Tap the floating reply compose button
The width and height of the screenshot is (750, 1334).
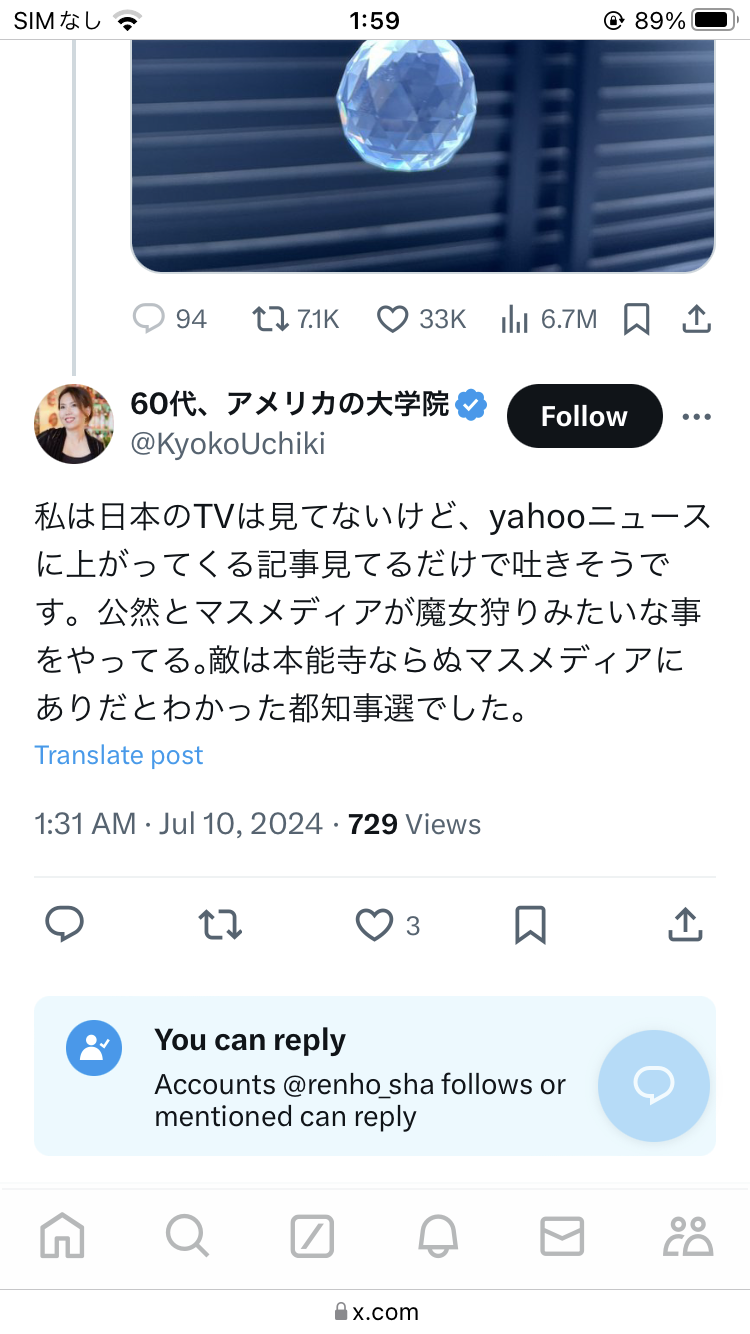tap(654, 1086)
